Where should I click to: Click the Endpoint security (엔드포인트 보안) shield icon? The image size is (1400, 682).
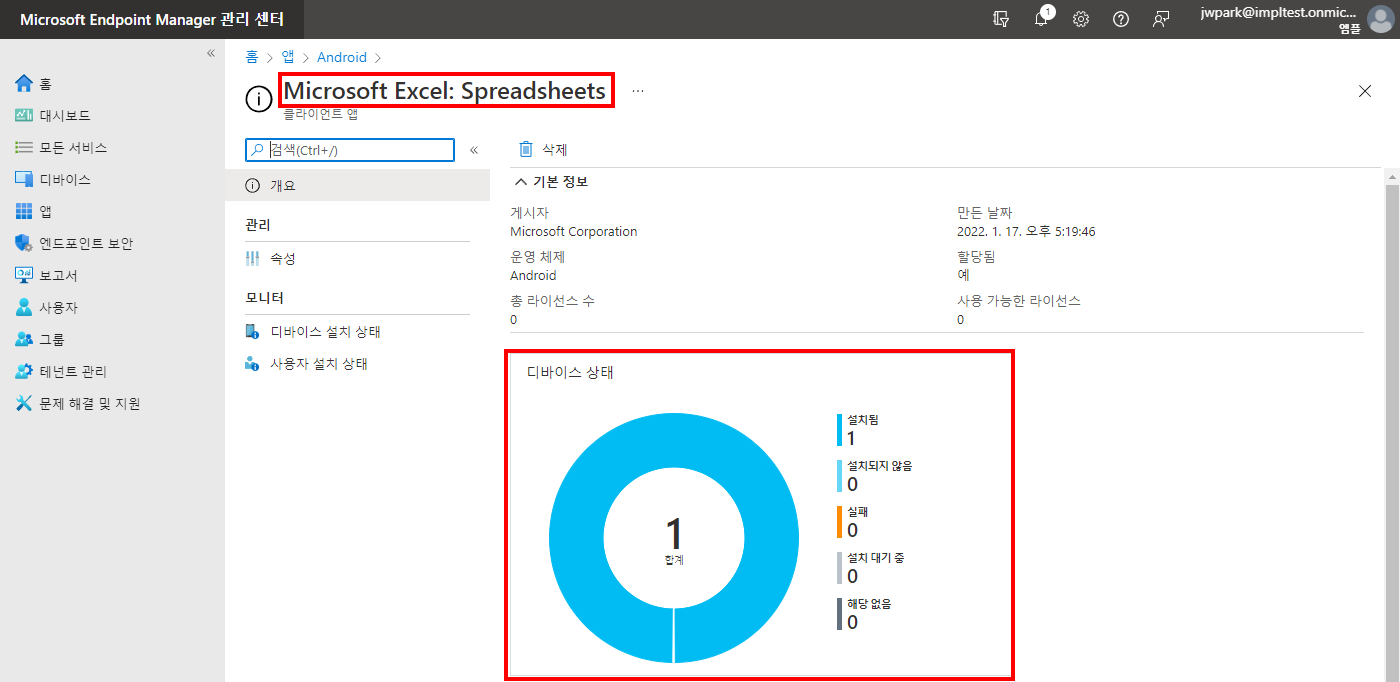coord(24,243)
